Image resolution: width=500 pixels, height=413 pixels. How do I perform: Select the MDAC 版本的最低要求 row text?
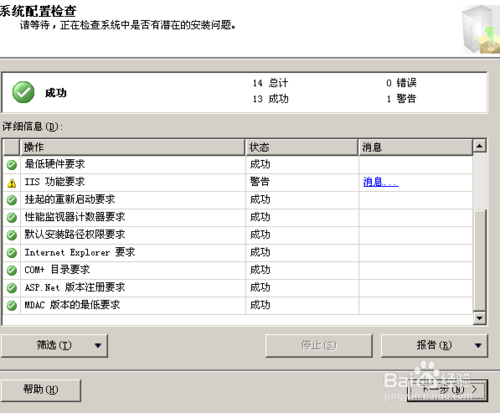72,305
